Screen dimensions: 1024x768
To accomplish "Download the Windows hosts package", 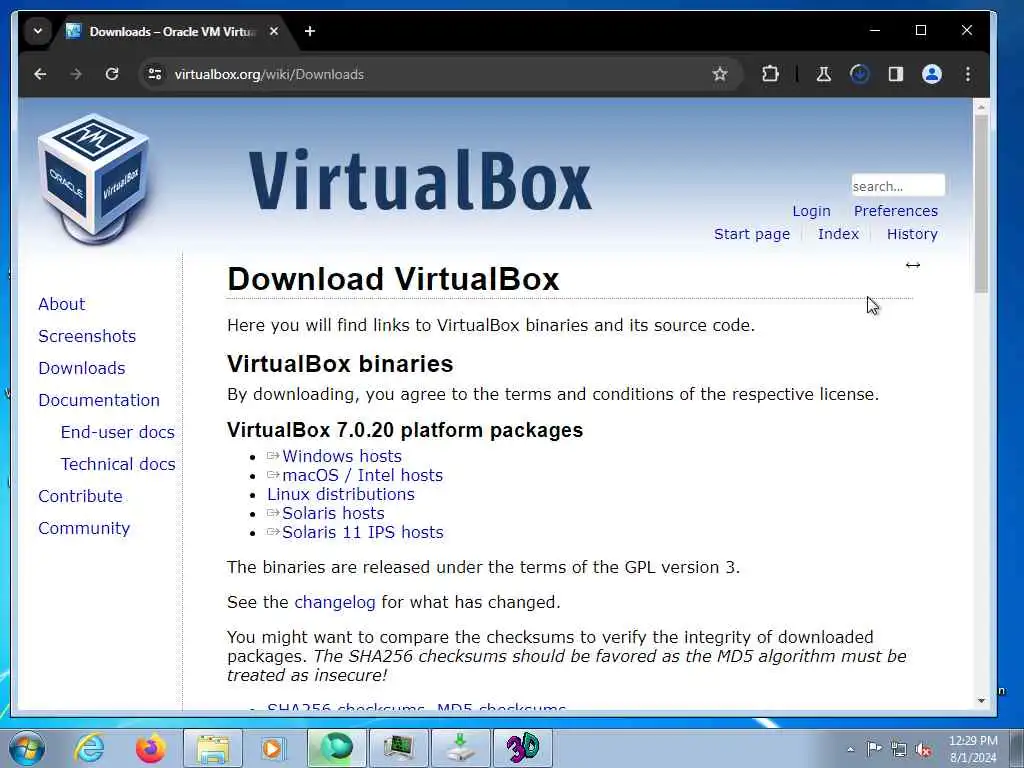I will pos(342,456).
